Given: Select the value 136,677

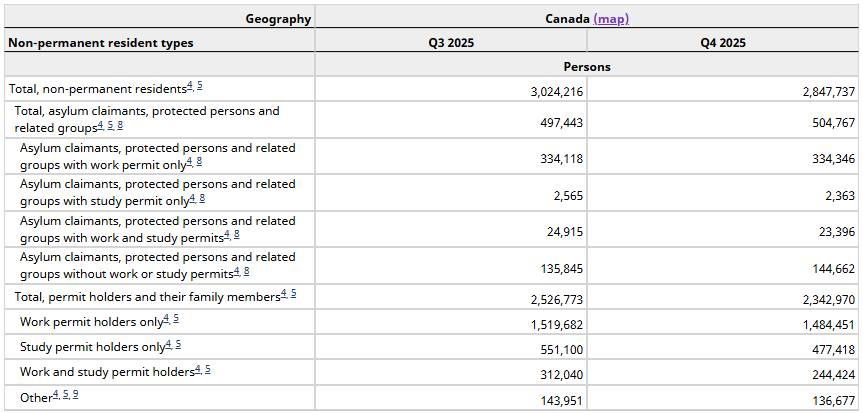Looking at the screenshot, I should [x=833, y=400].
